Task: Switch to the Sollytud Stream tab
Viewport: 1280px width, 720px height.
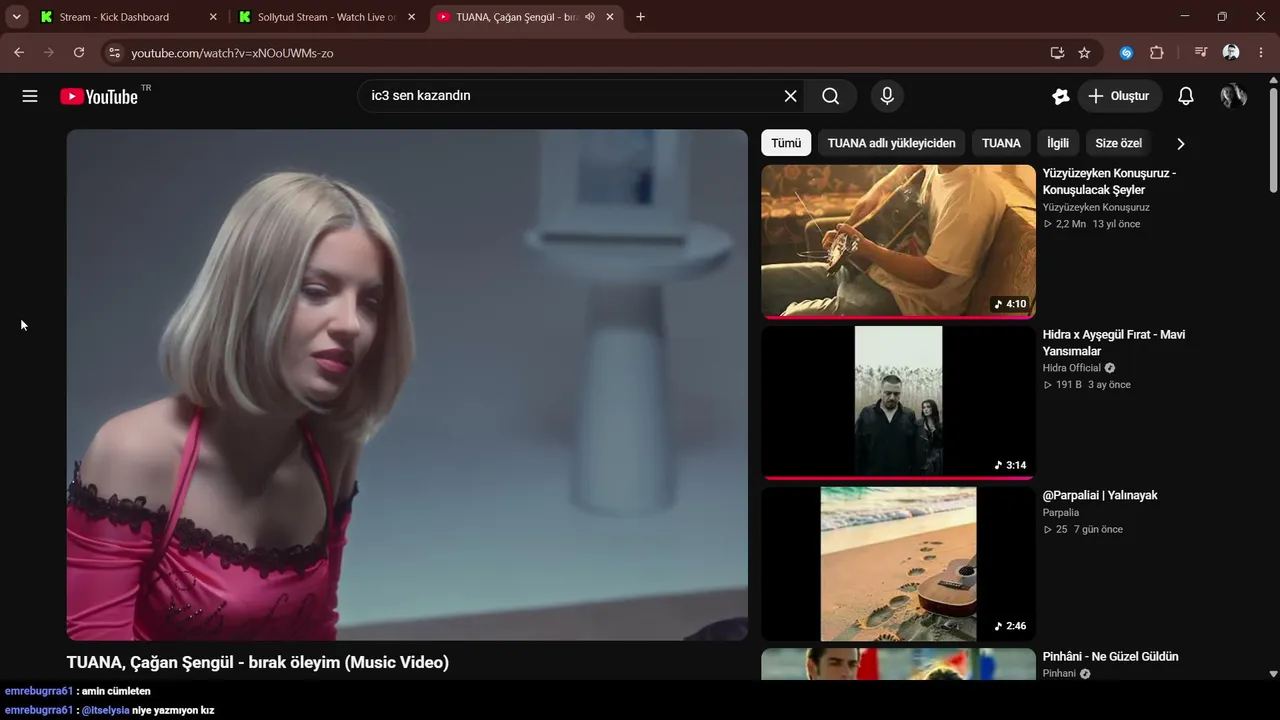Action: (x=327, y=17)
